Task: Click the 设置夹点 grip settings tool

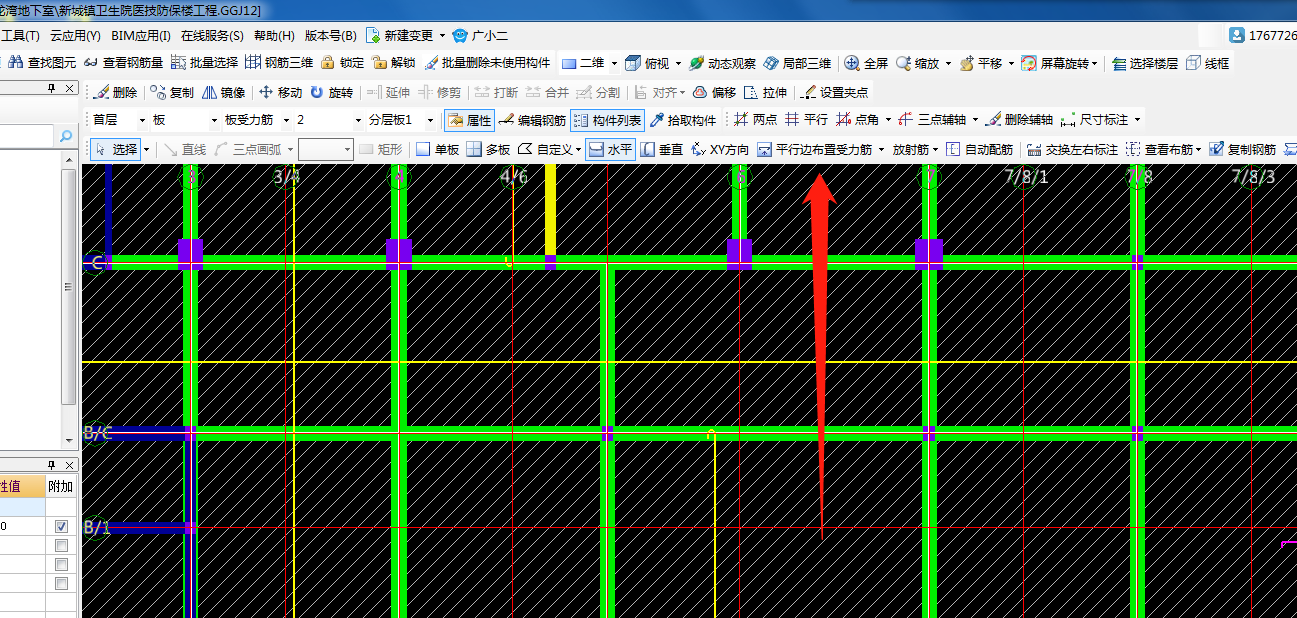Action: pyautogui.click(x=834, y=92)
